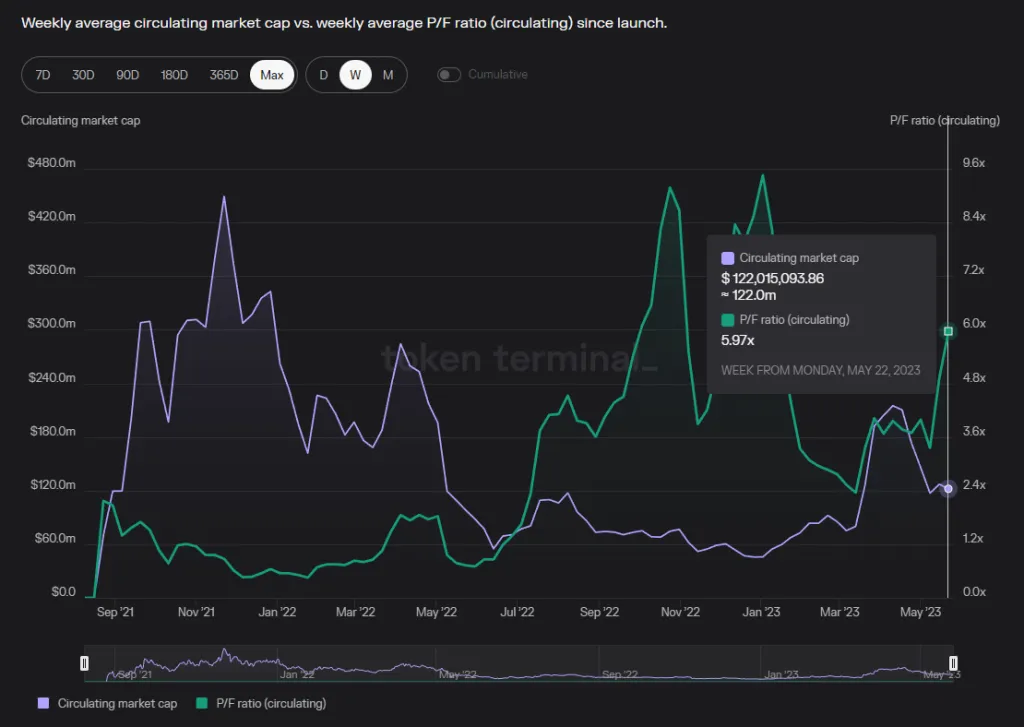Select the Max time range
The width and height of the screenshot is (1024, 727).
coord(271,74)
